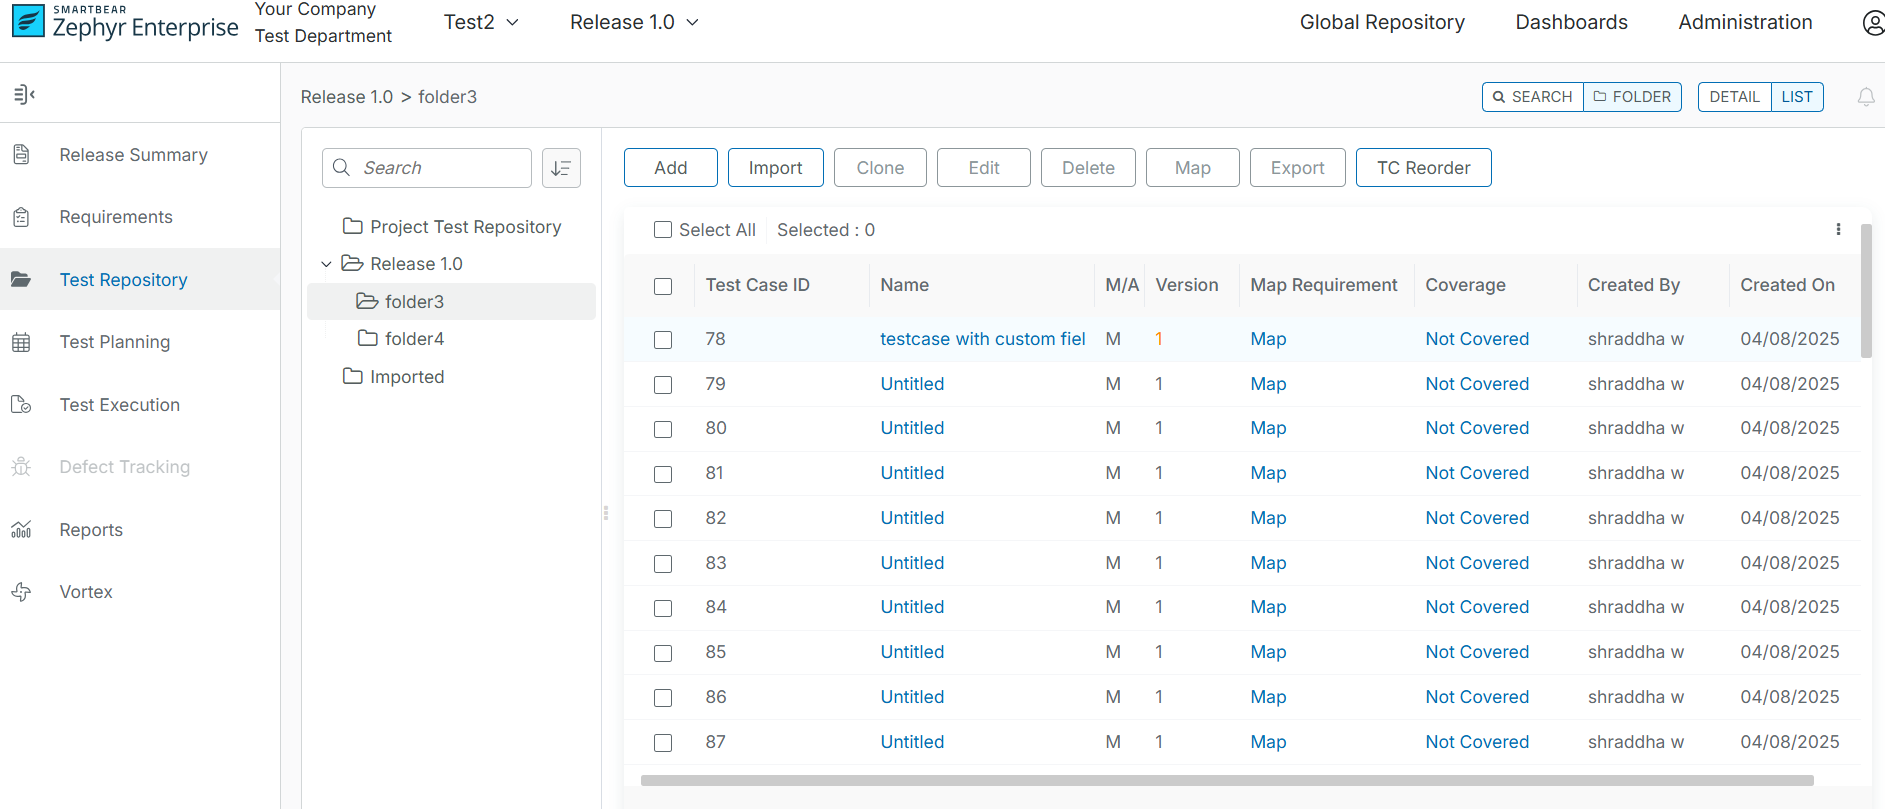Check the Select All checkbox
Screen dimensions: 1885x809
pyautogui.click(x=663, y=230)
